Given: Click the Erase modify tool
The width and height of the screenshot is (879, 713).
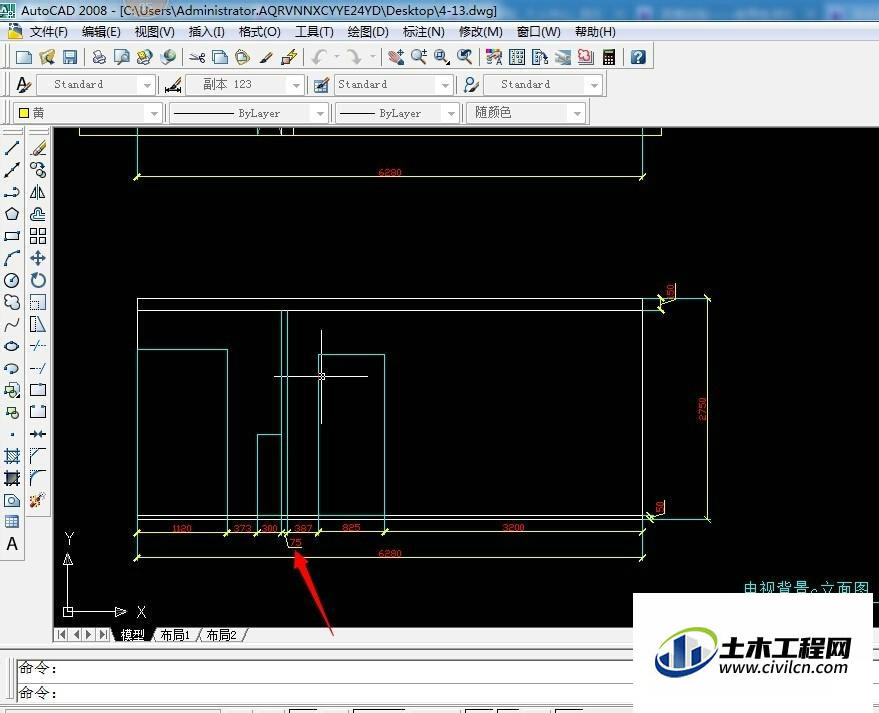Looking at the screenshot, I should 38,149.
